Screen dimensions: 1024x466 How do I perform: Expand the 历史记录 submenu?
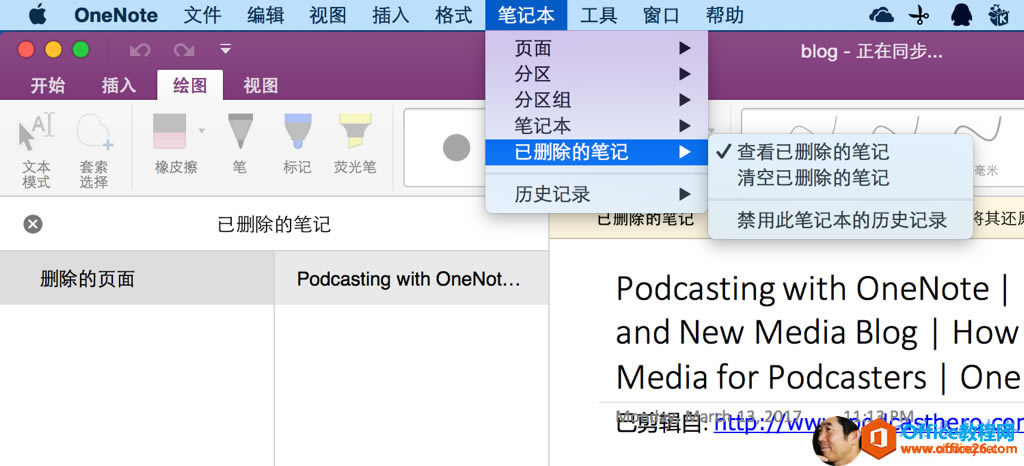click(597, 194)
